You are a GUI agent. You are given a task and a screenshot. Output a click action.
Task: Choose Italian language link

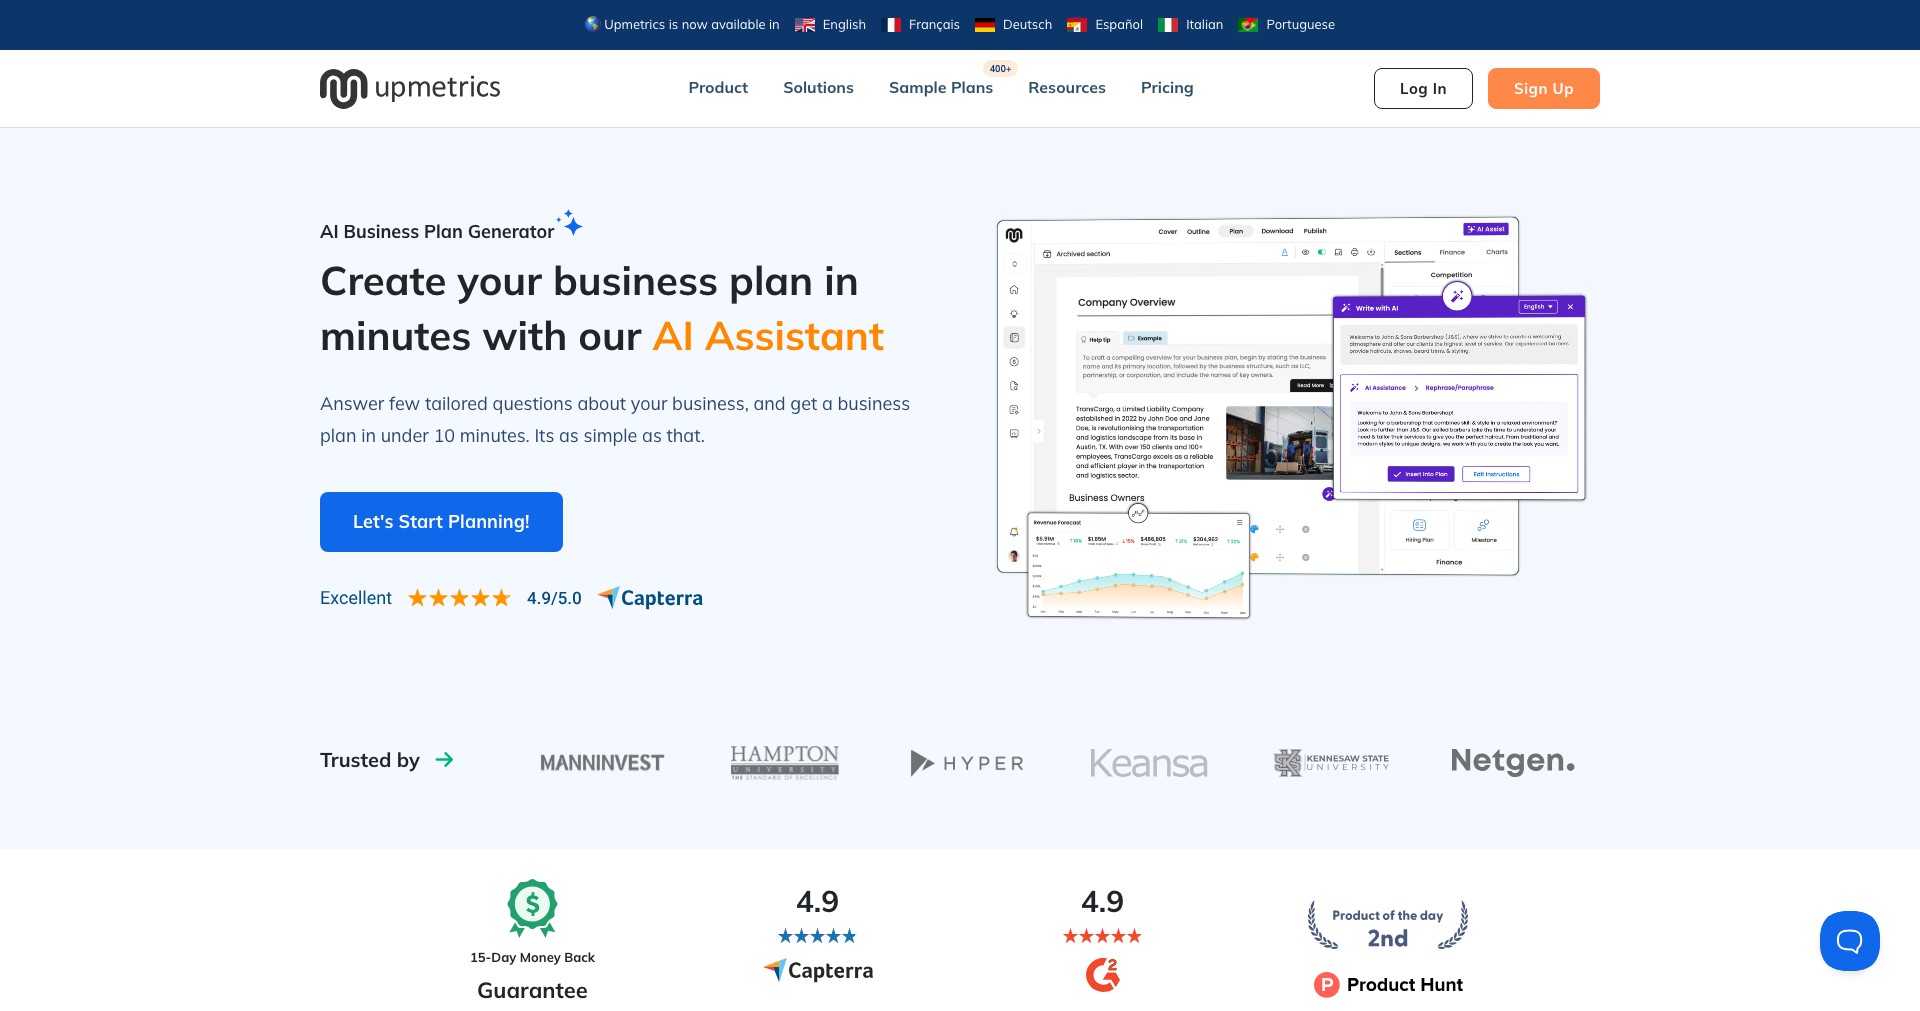coord(1204,25)
